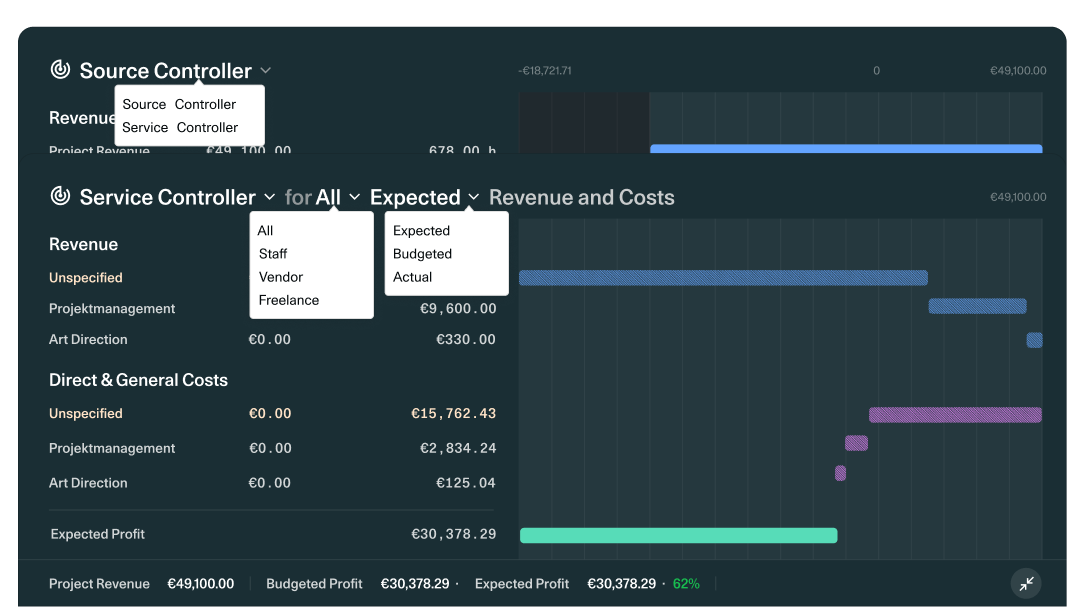Select 'All' from the filter menu
Viewport: 1092px width, 607px height.
(x=265, y=230)
